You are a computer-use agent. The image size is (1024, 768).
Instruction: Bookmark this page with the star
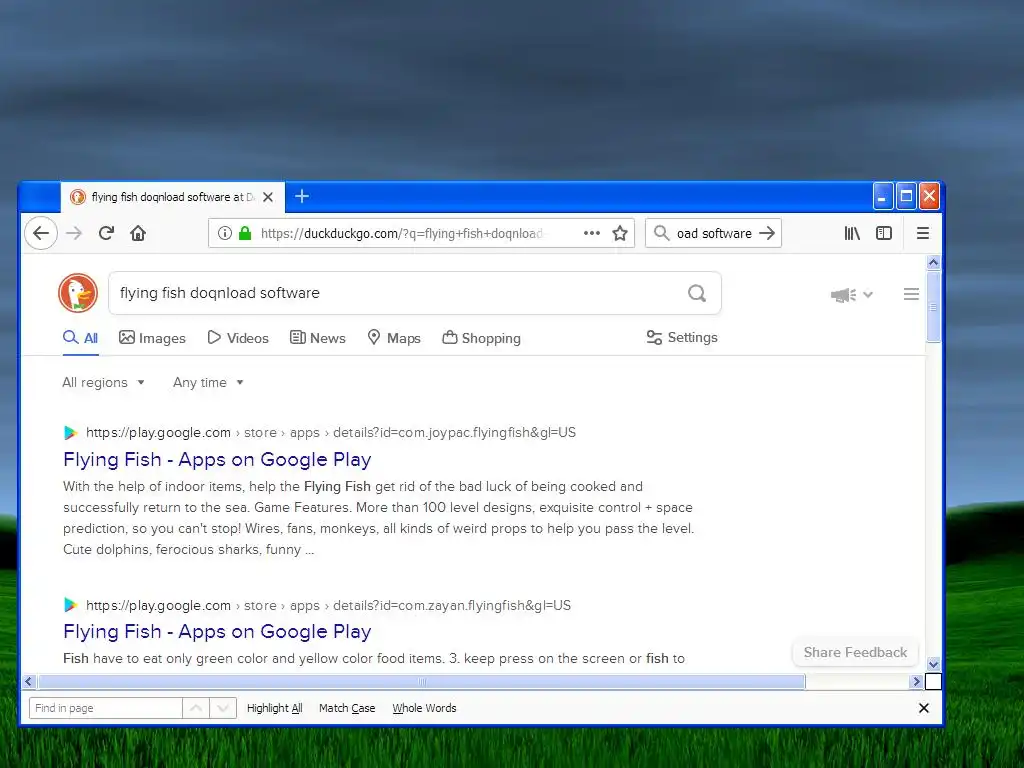point(620,233)
